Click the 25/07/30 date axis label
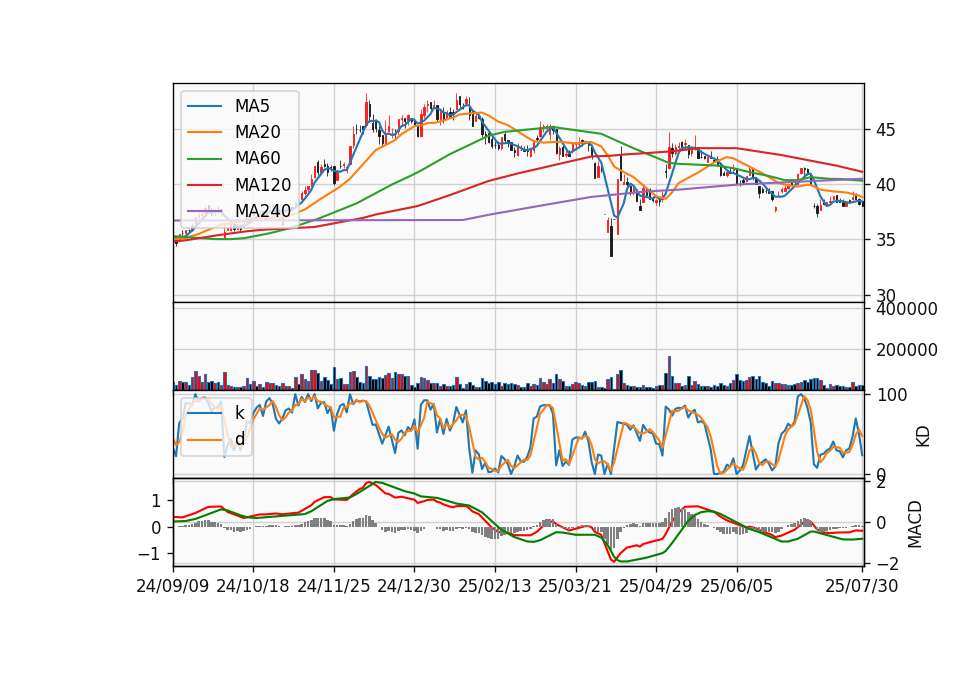Screen dimensions: 960x690 click(862, 586)
